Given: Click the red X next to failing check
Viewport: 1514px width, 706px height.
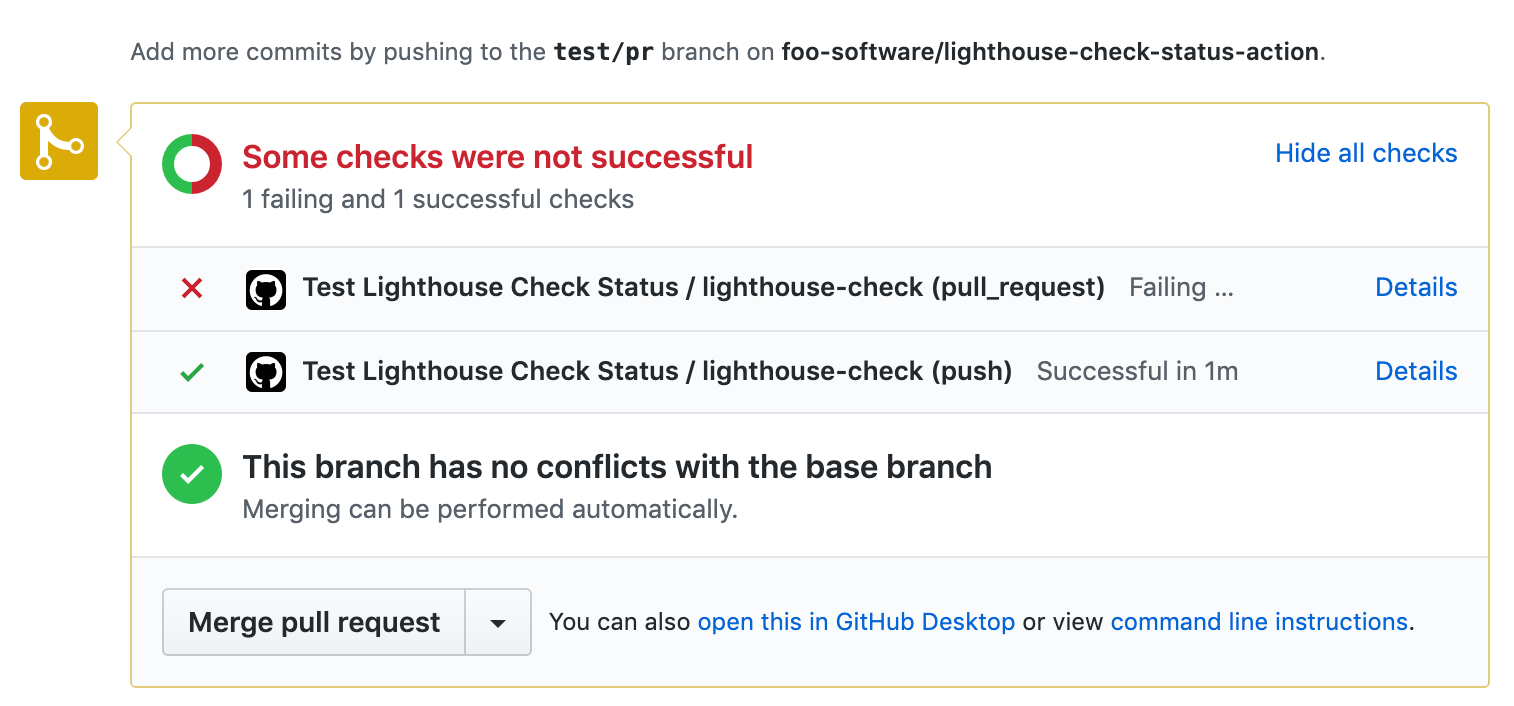Looking at the screenshot, I should (191, 287).
